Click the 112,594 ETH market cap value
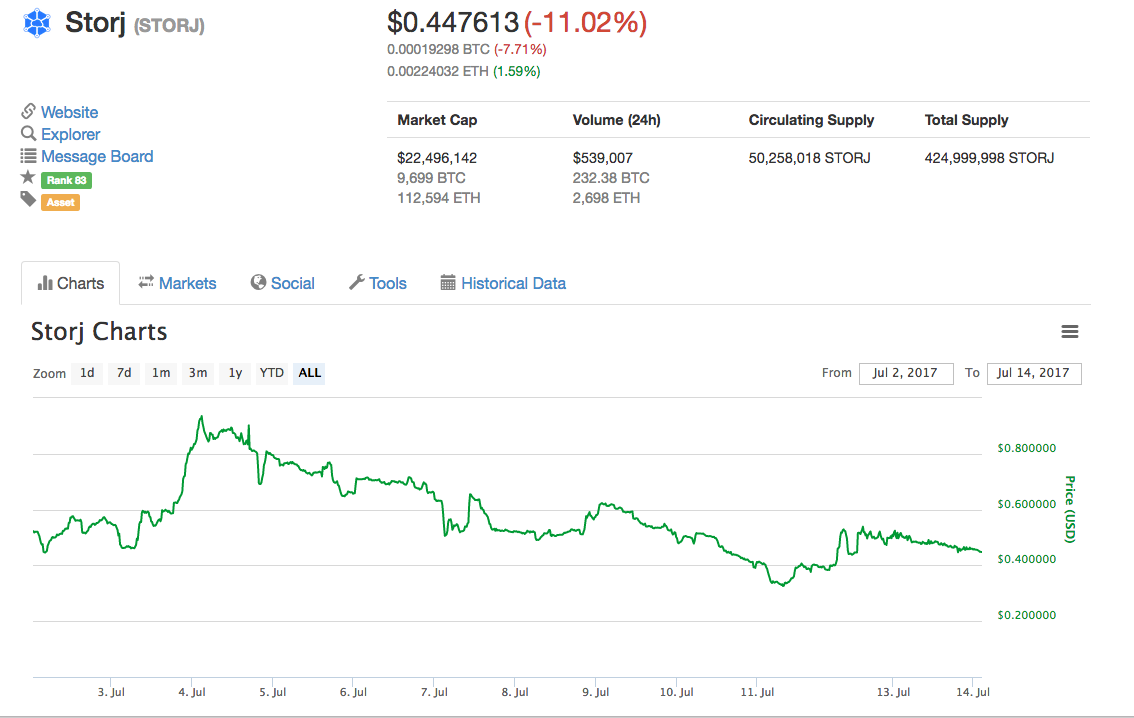The height and width of the screenshot is (718, 1134). click(438, 198)
